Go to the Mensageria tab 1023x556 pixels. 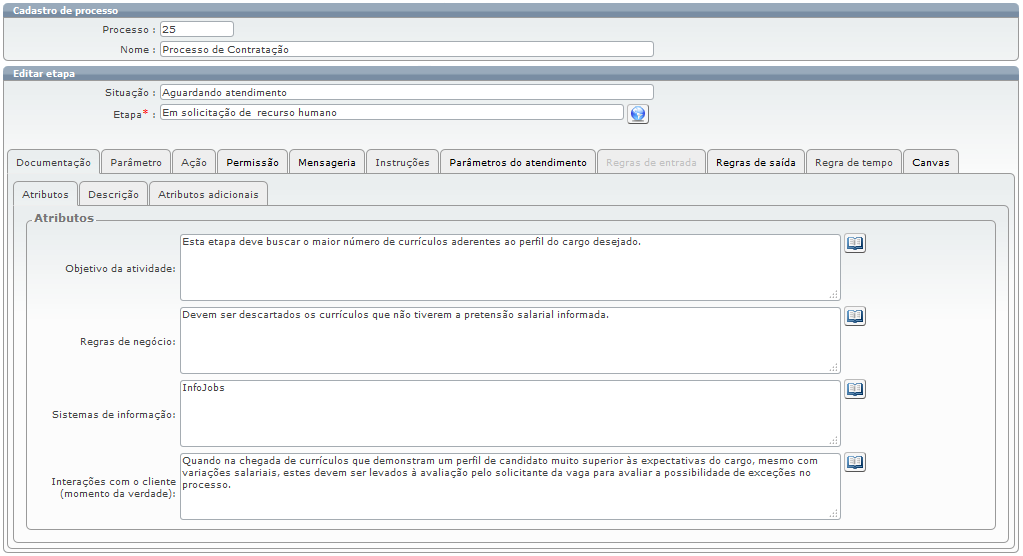coord(327,162)
